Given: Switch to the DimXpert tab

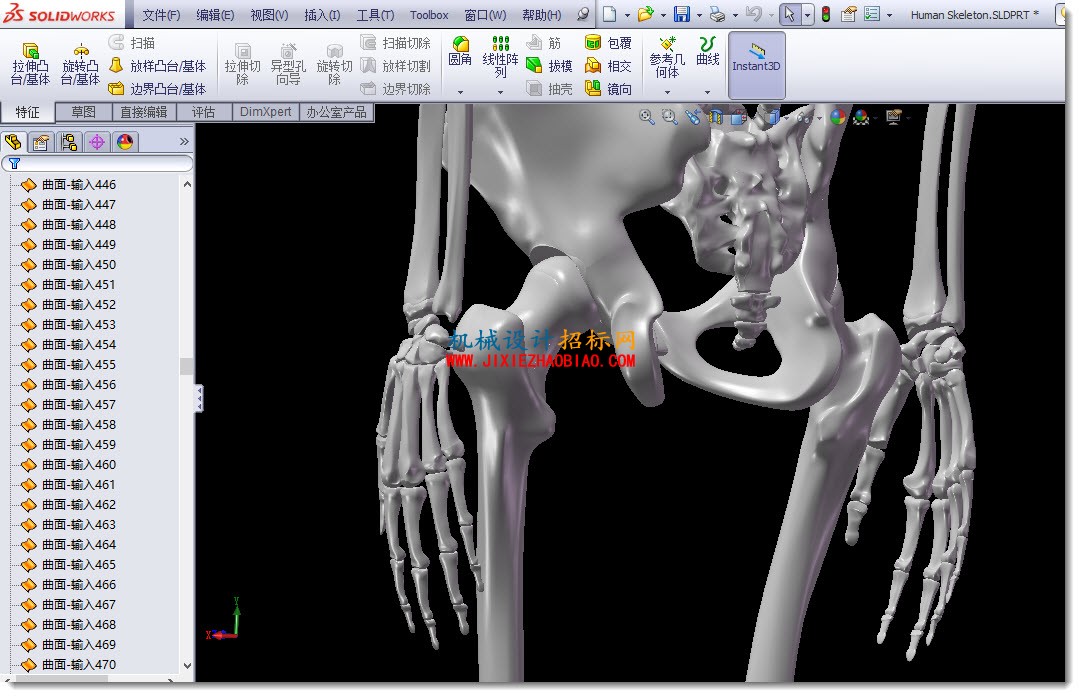Looking at the screenshot, I should point(266,112).
